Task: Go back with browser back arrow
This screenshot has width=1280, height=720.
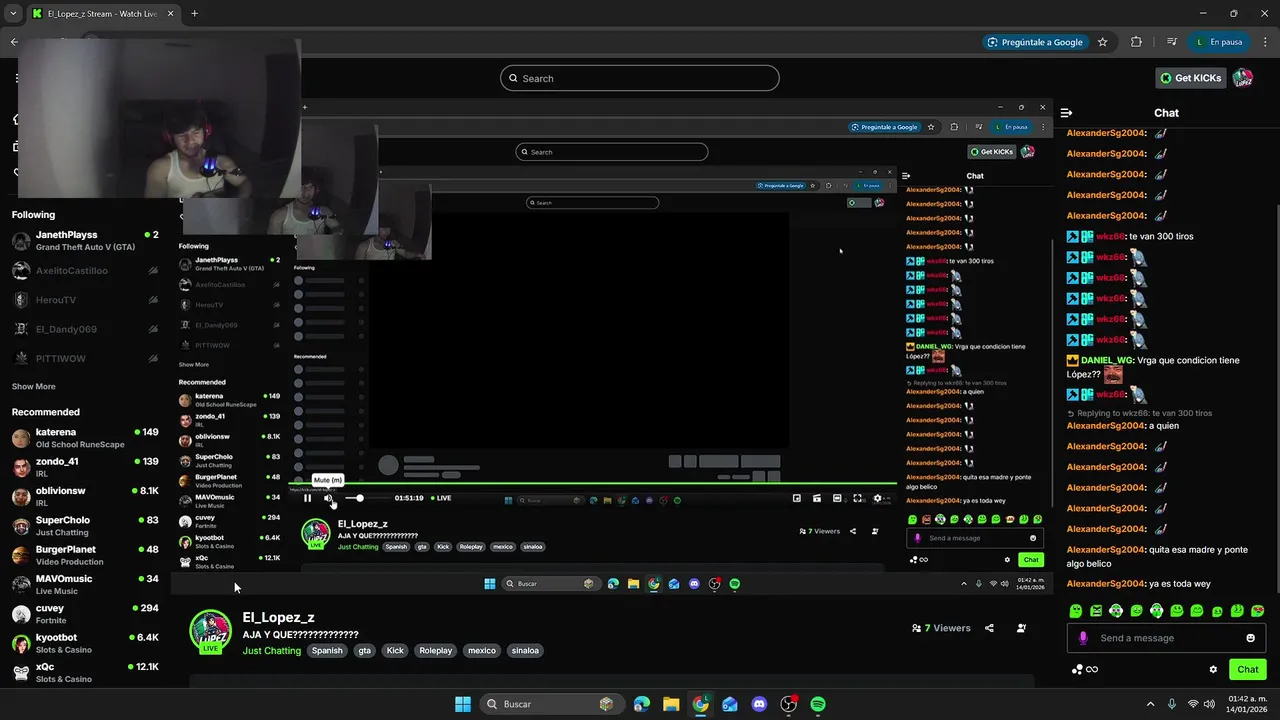Action: (x=14, y=42)
